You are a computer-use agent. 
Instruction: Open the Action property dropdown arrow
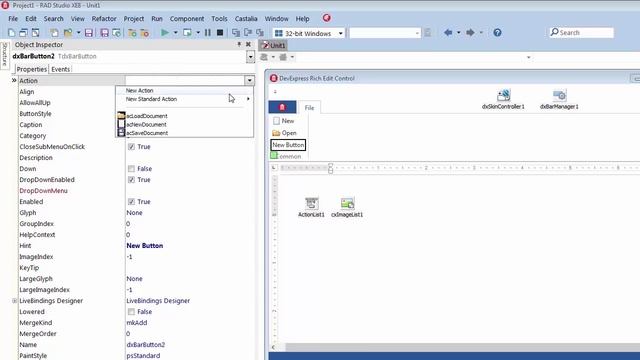tap(249, 80)
